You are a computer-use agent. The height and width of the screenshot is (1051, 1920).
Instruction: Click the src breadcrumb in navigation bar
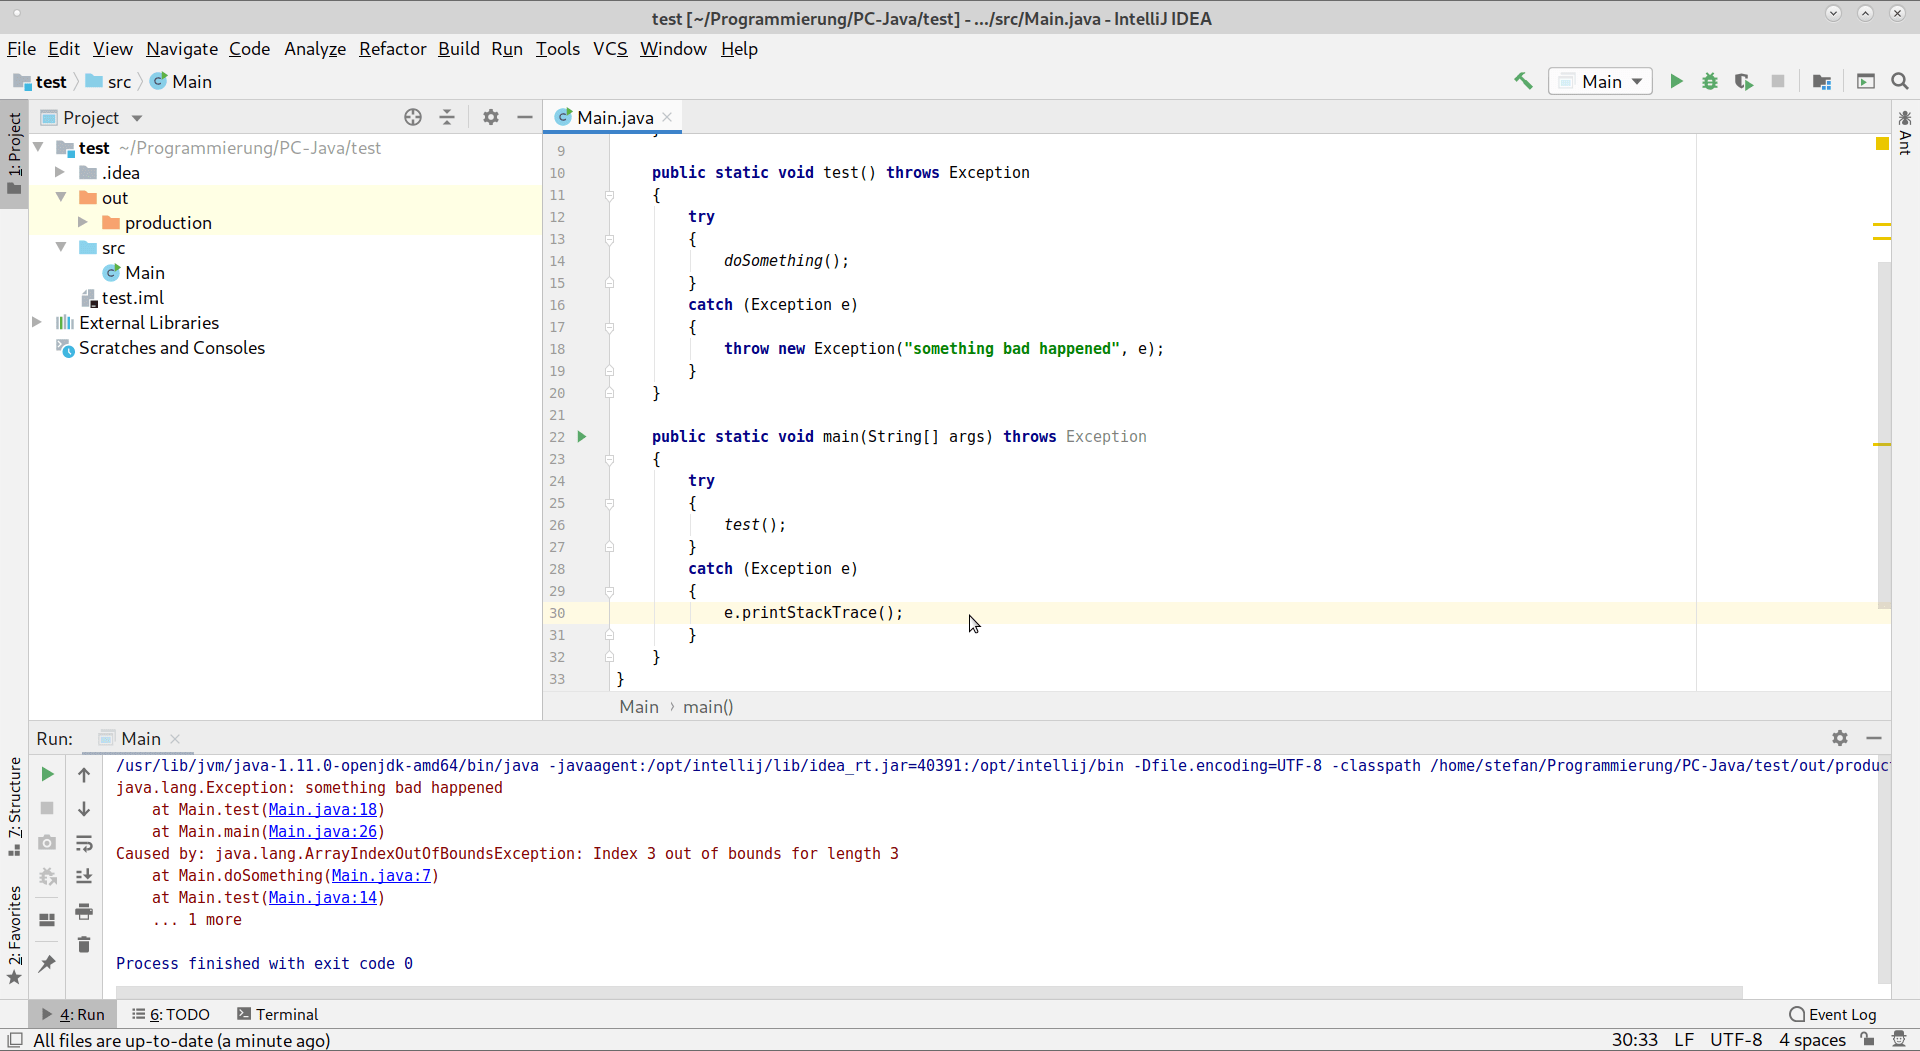(x=109, y=81)
